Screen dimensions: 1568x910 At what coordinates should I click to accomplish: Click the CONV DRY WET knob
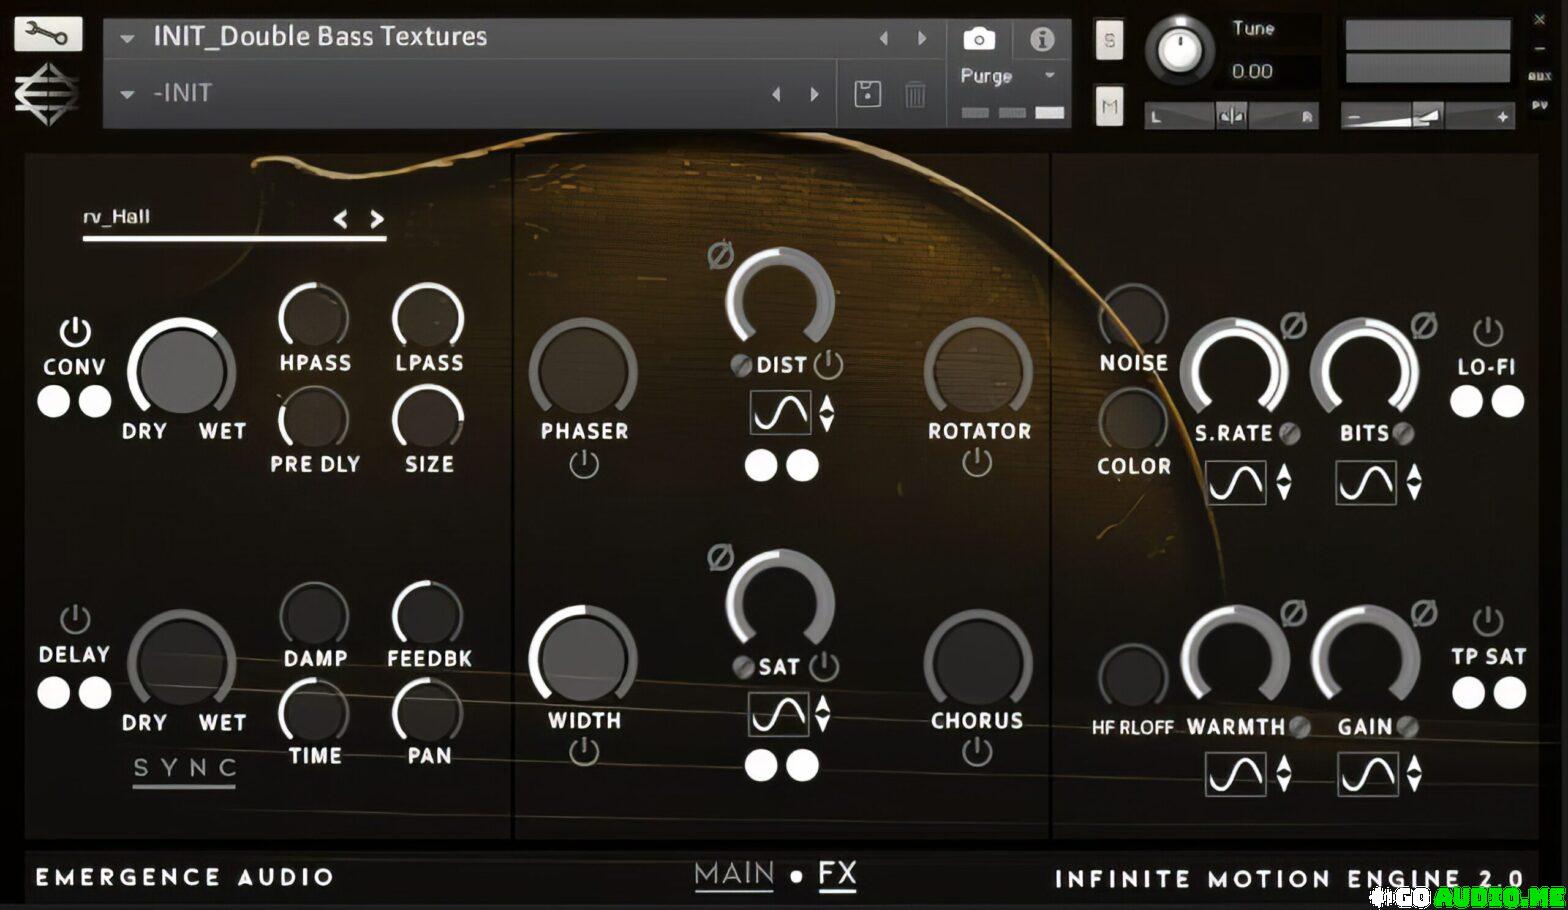182,370
